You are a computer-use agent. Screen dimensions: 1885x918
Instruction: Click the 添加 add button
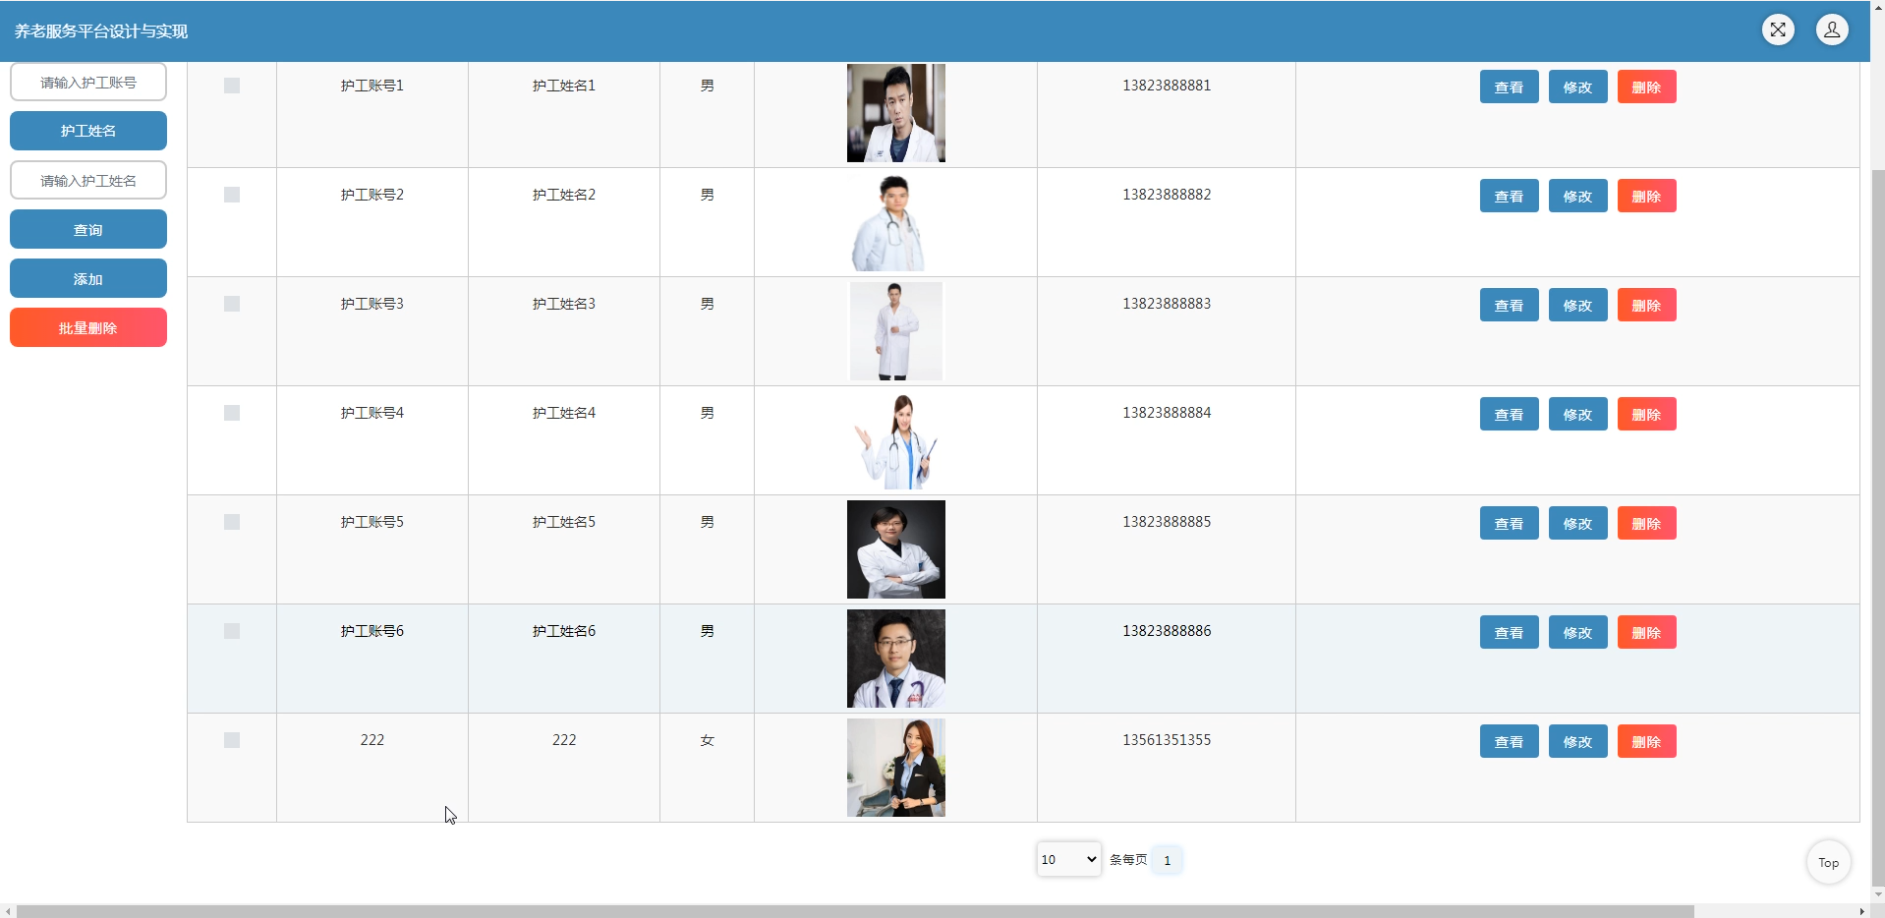[88, 278]
